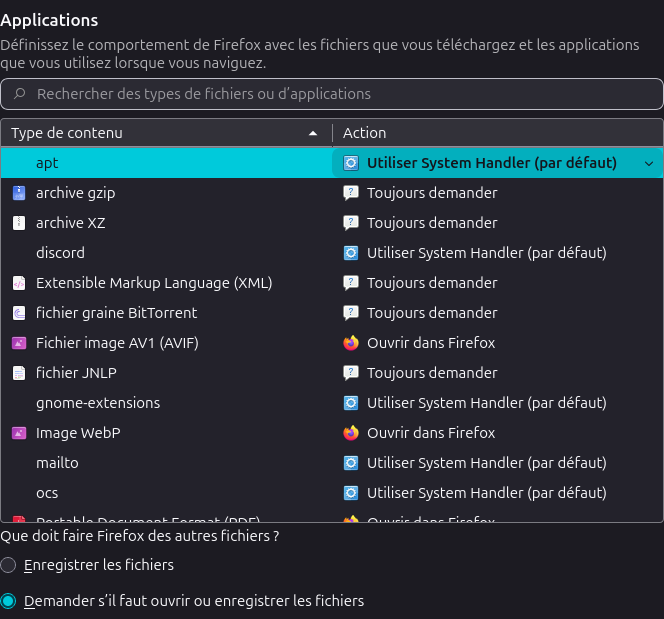The width and height of the screenshot is (664, 619).
Task: Select "Demander s'il faut ouvrir ou enregistrer" option
Action: [x=9, y=601]
